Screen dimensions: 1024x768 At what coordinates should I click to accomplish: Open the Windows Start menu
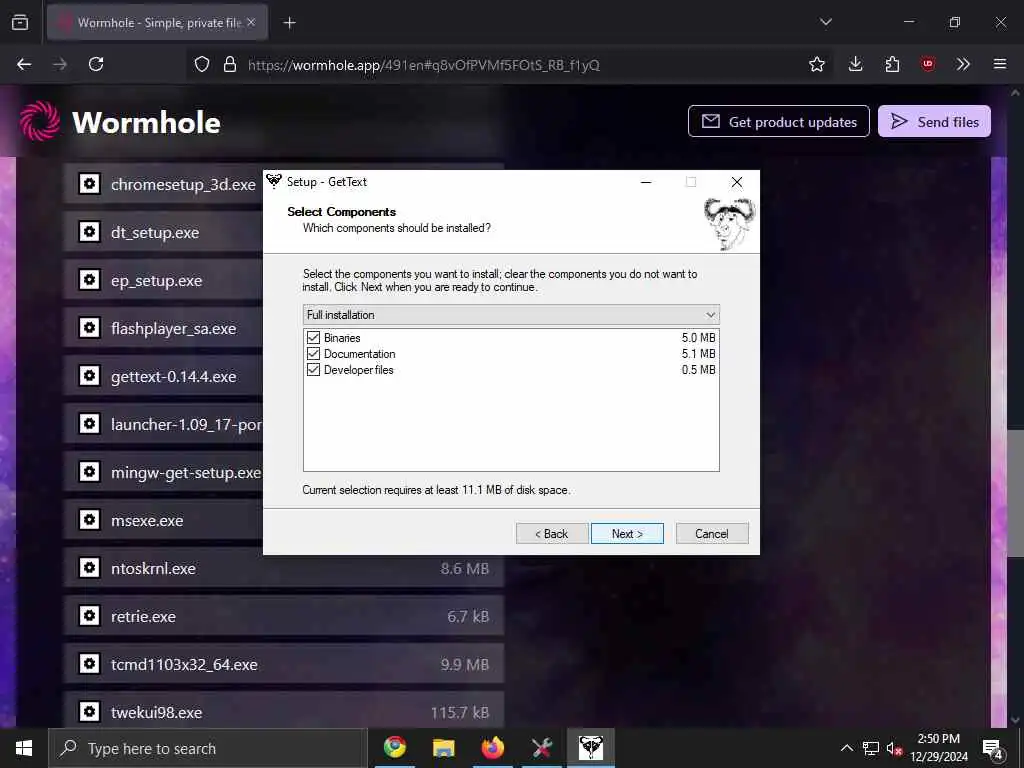tap(24, 748)
